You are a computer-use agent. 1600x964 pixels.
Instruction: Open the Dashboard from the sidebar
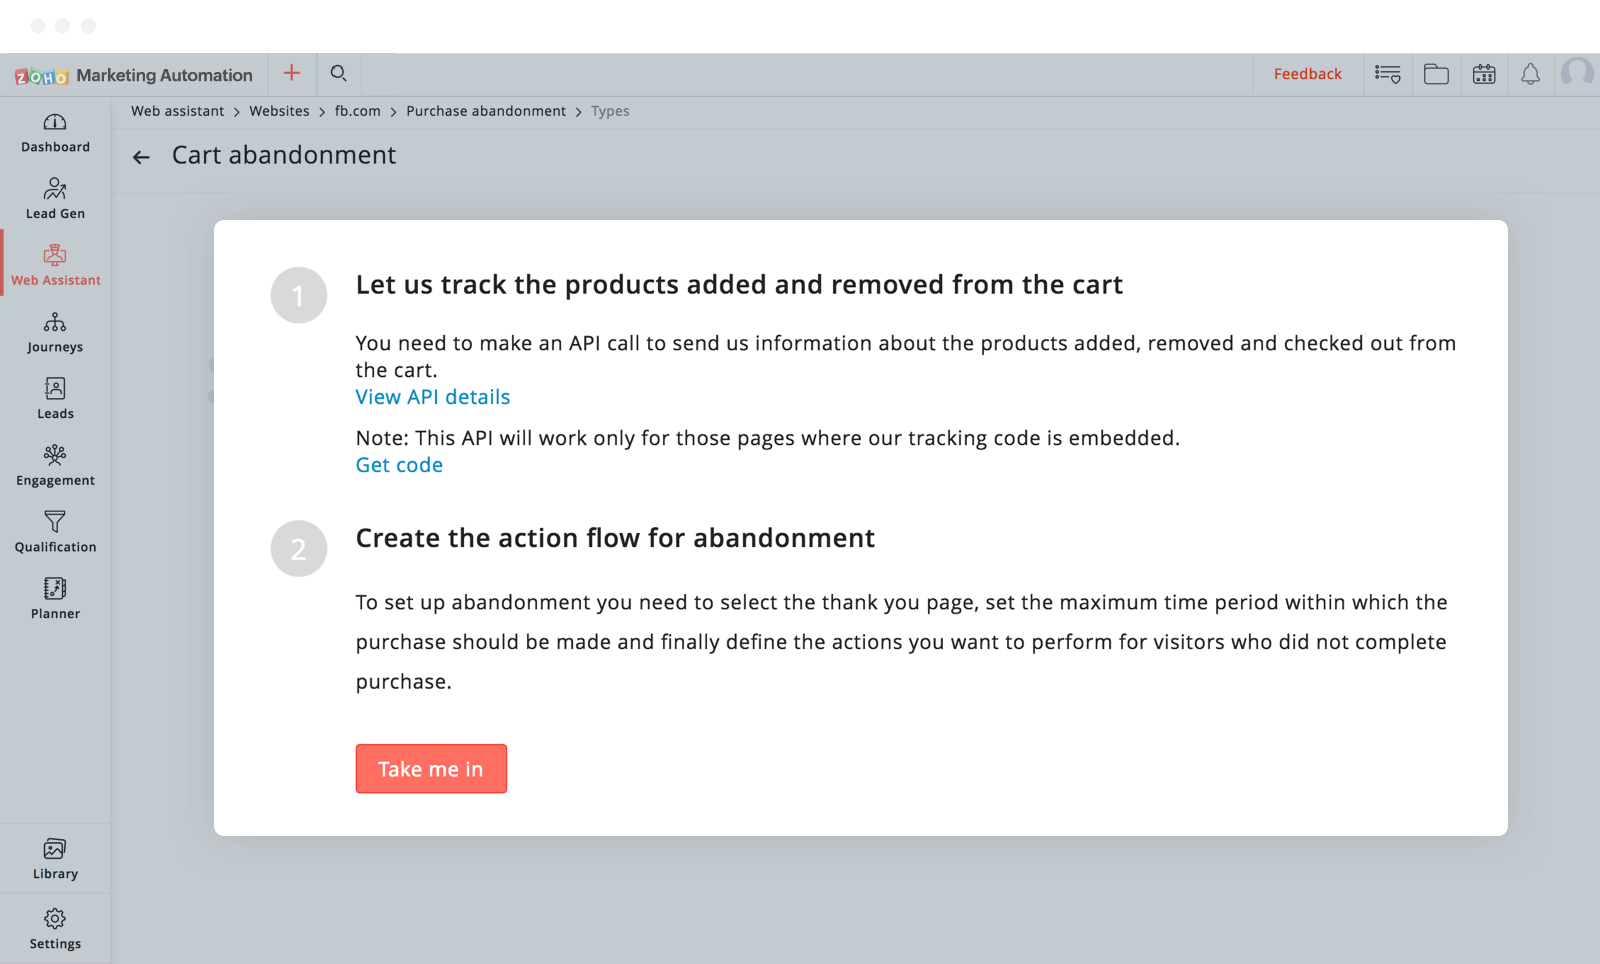point(55,133)
